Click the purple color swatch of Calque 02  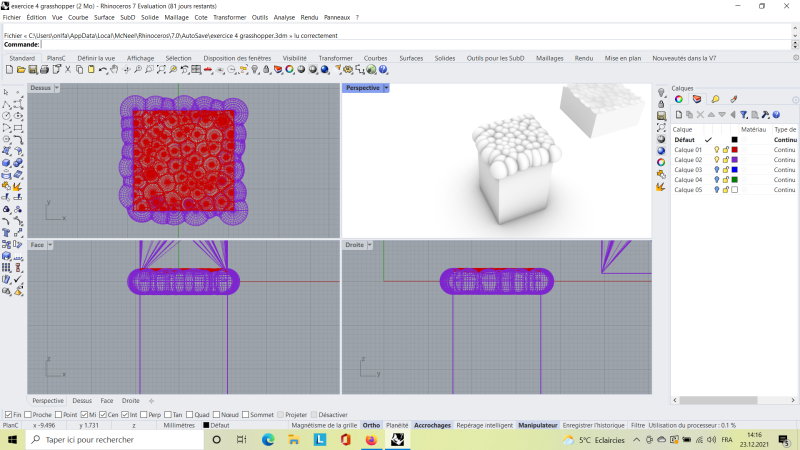[734, 160]
